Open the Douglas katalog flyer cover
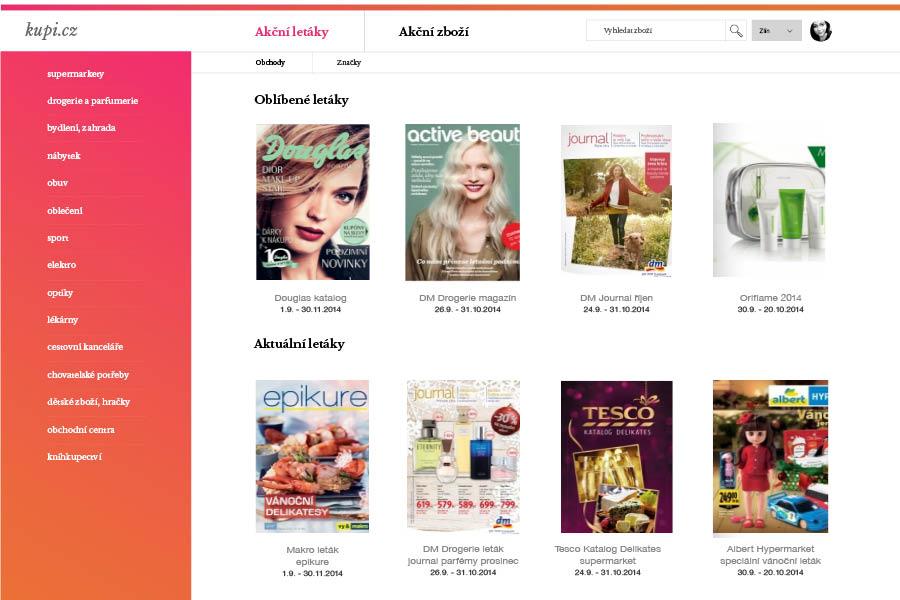The width and height of the screenshot is (900, 600). [313, 202]
